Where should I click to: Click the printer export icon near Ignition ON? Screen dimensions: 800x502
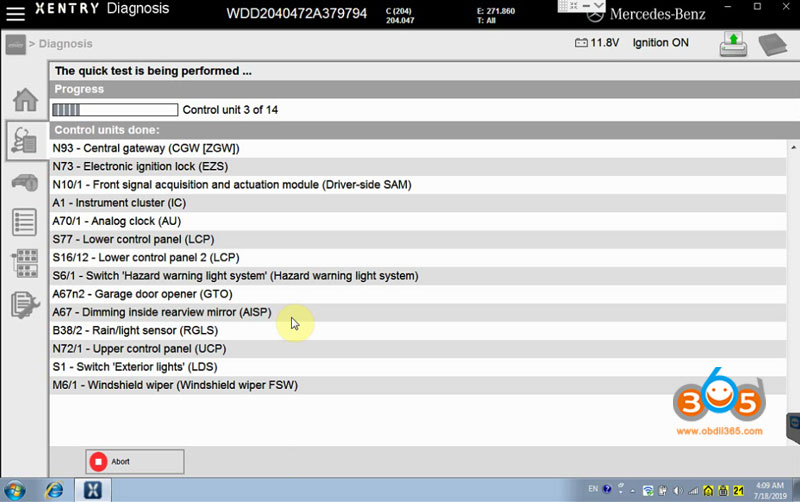[733, 44]
